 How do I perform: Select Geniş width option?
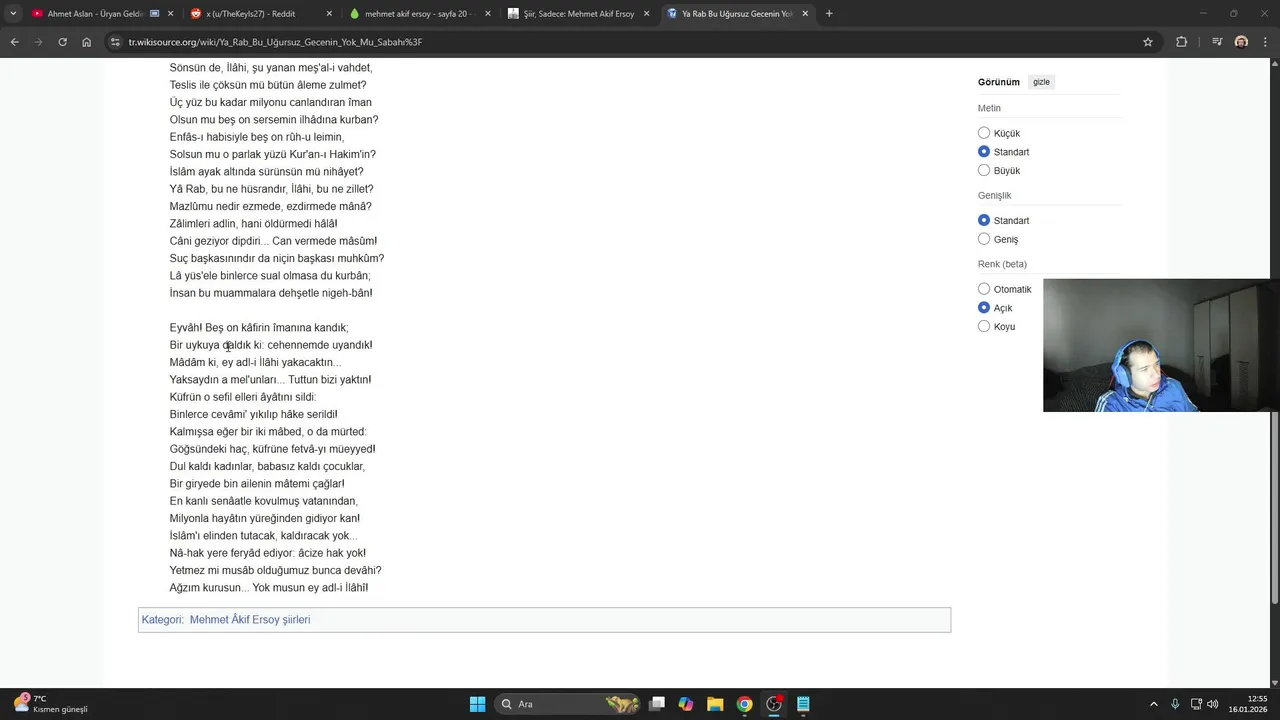984,239
